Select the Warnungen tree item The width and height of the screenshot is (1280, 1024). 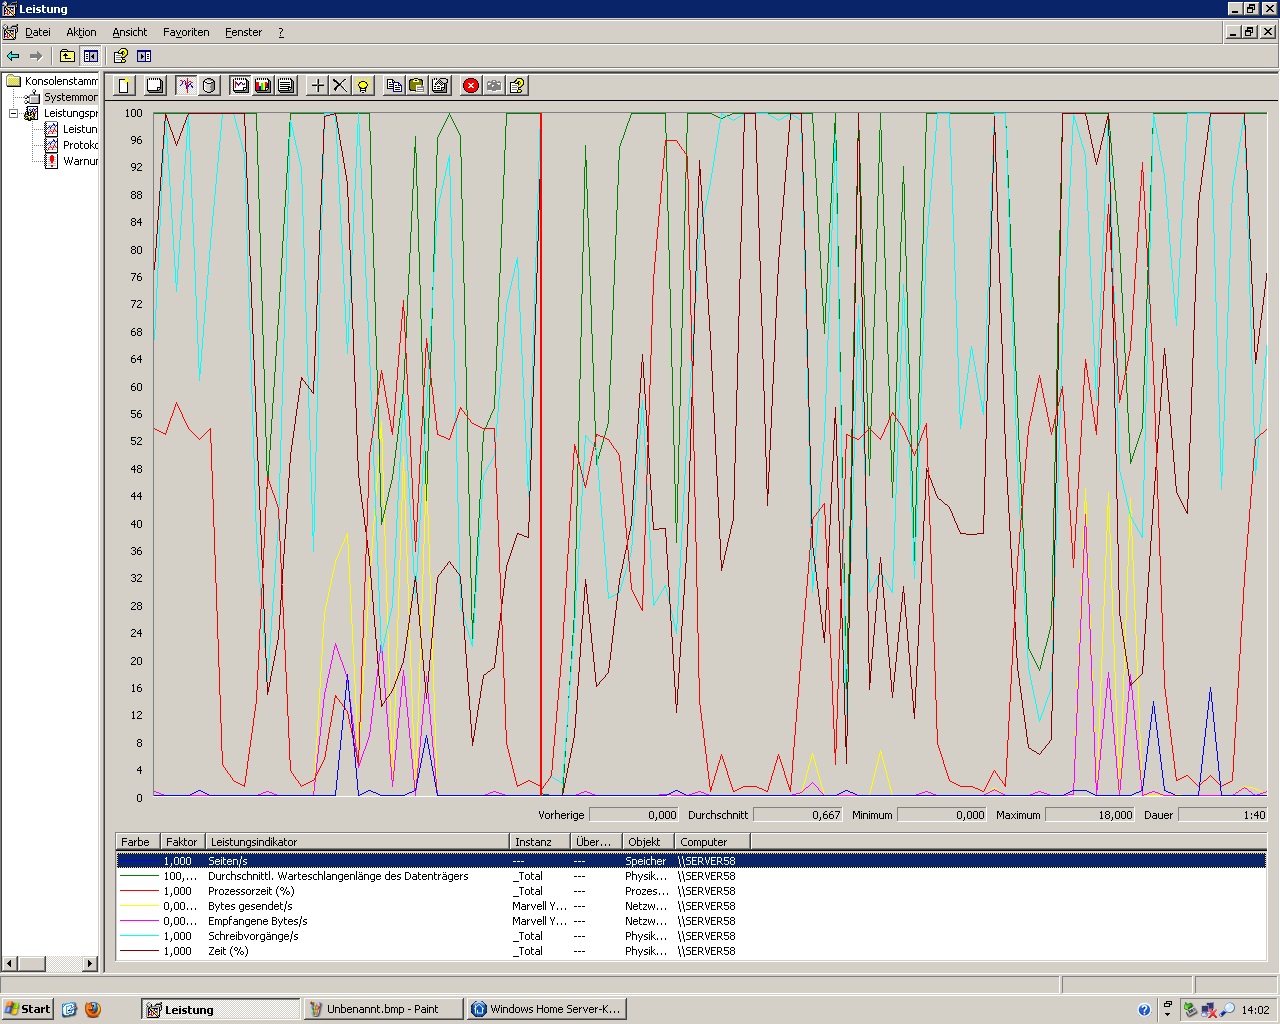(80, 161)
